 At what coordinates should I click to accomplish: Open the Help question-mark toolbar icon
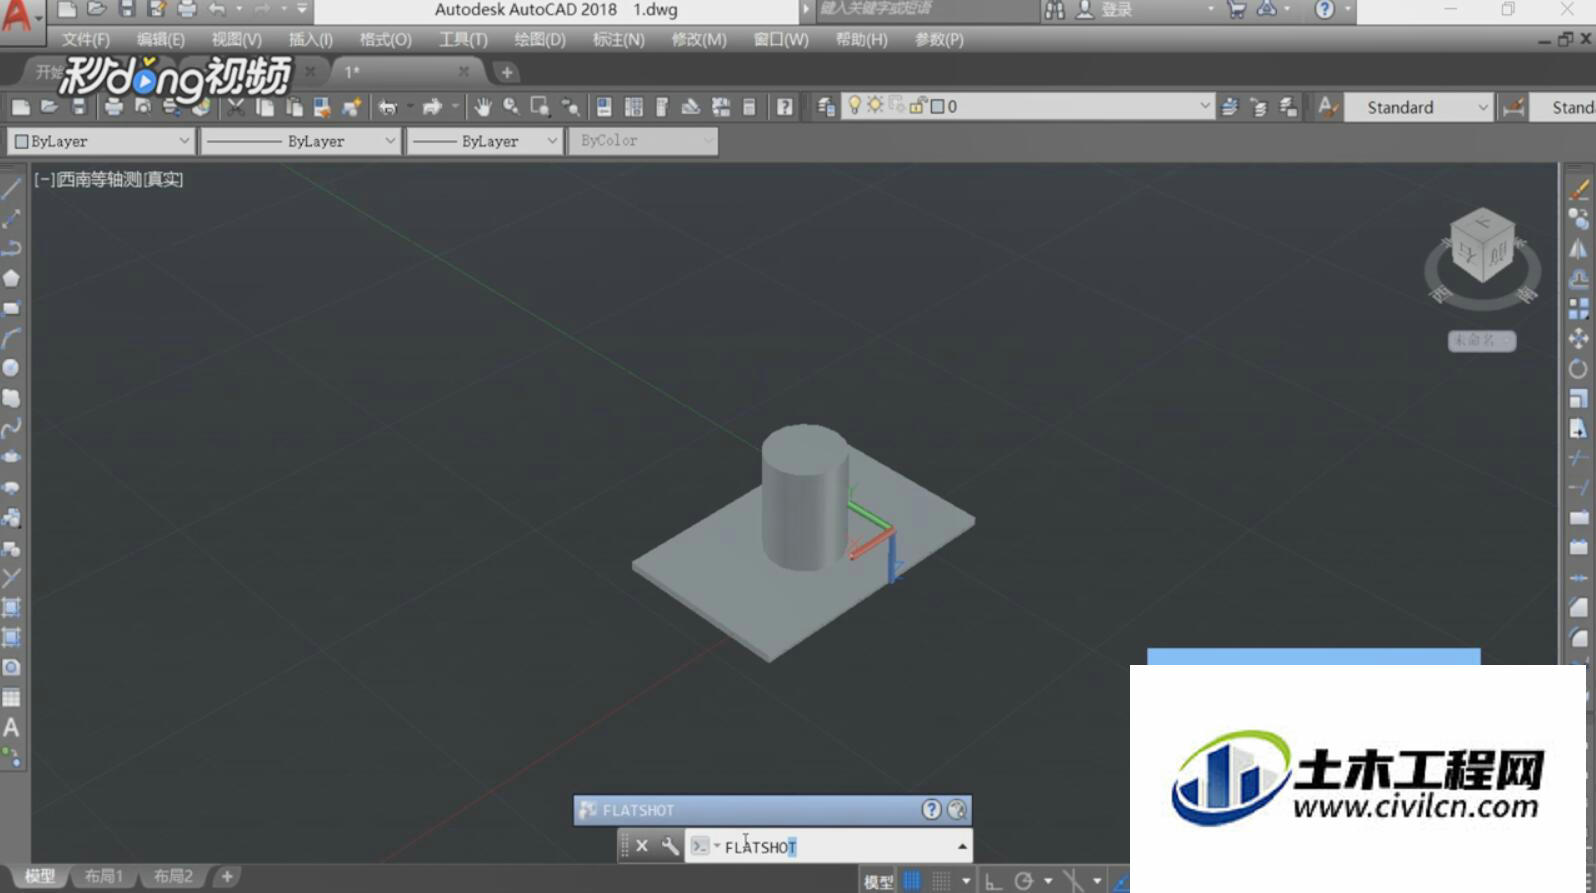(x=785, y=107)
